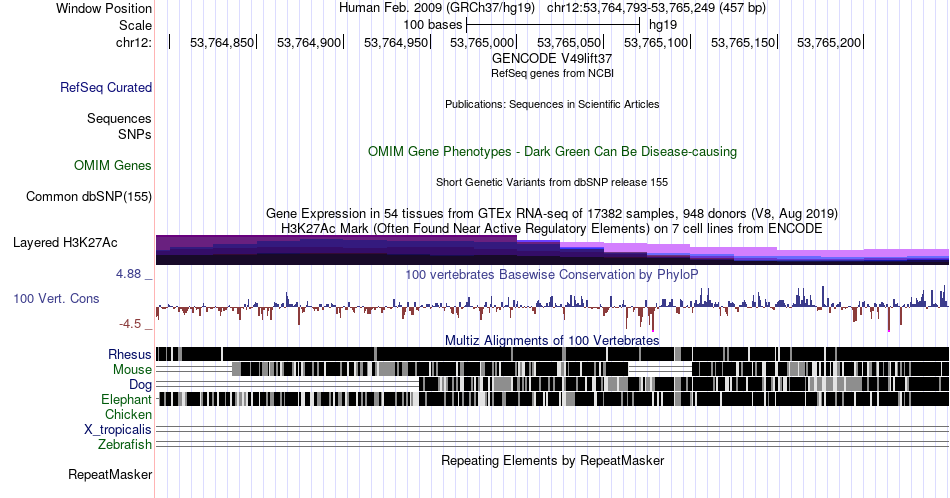Click the 53,764,850 ruler position

pos(222,42)
